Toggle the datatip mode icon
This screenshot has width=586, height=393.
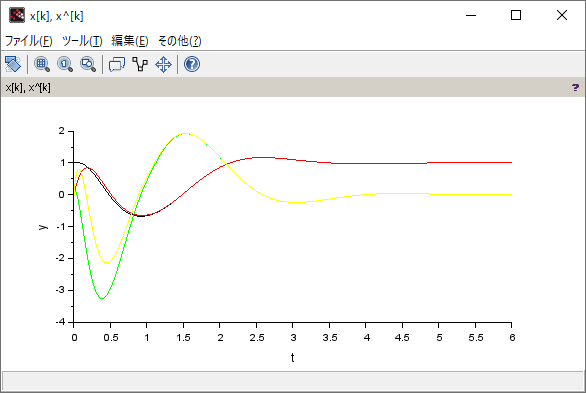[117, 64]
